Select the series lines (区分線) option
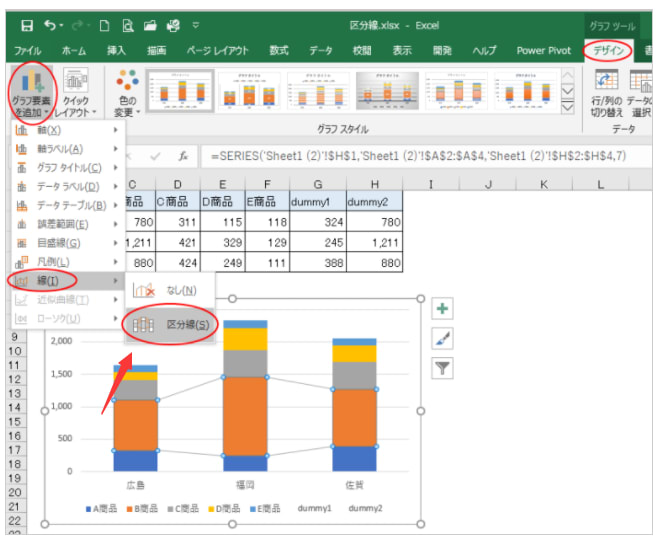 (x=170, y=325)
